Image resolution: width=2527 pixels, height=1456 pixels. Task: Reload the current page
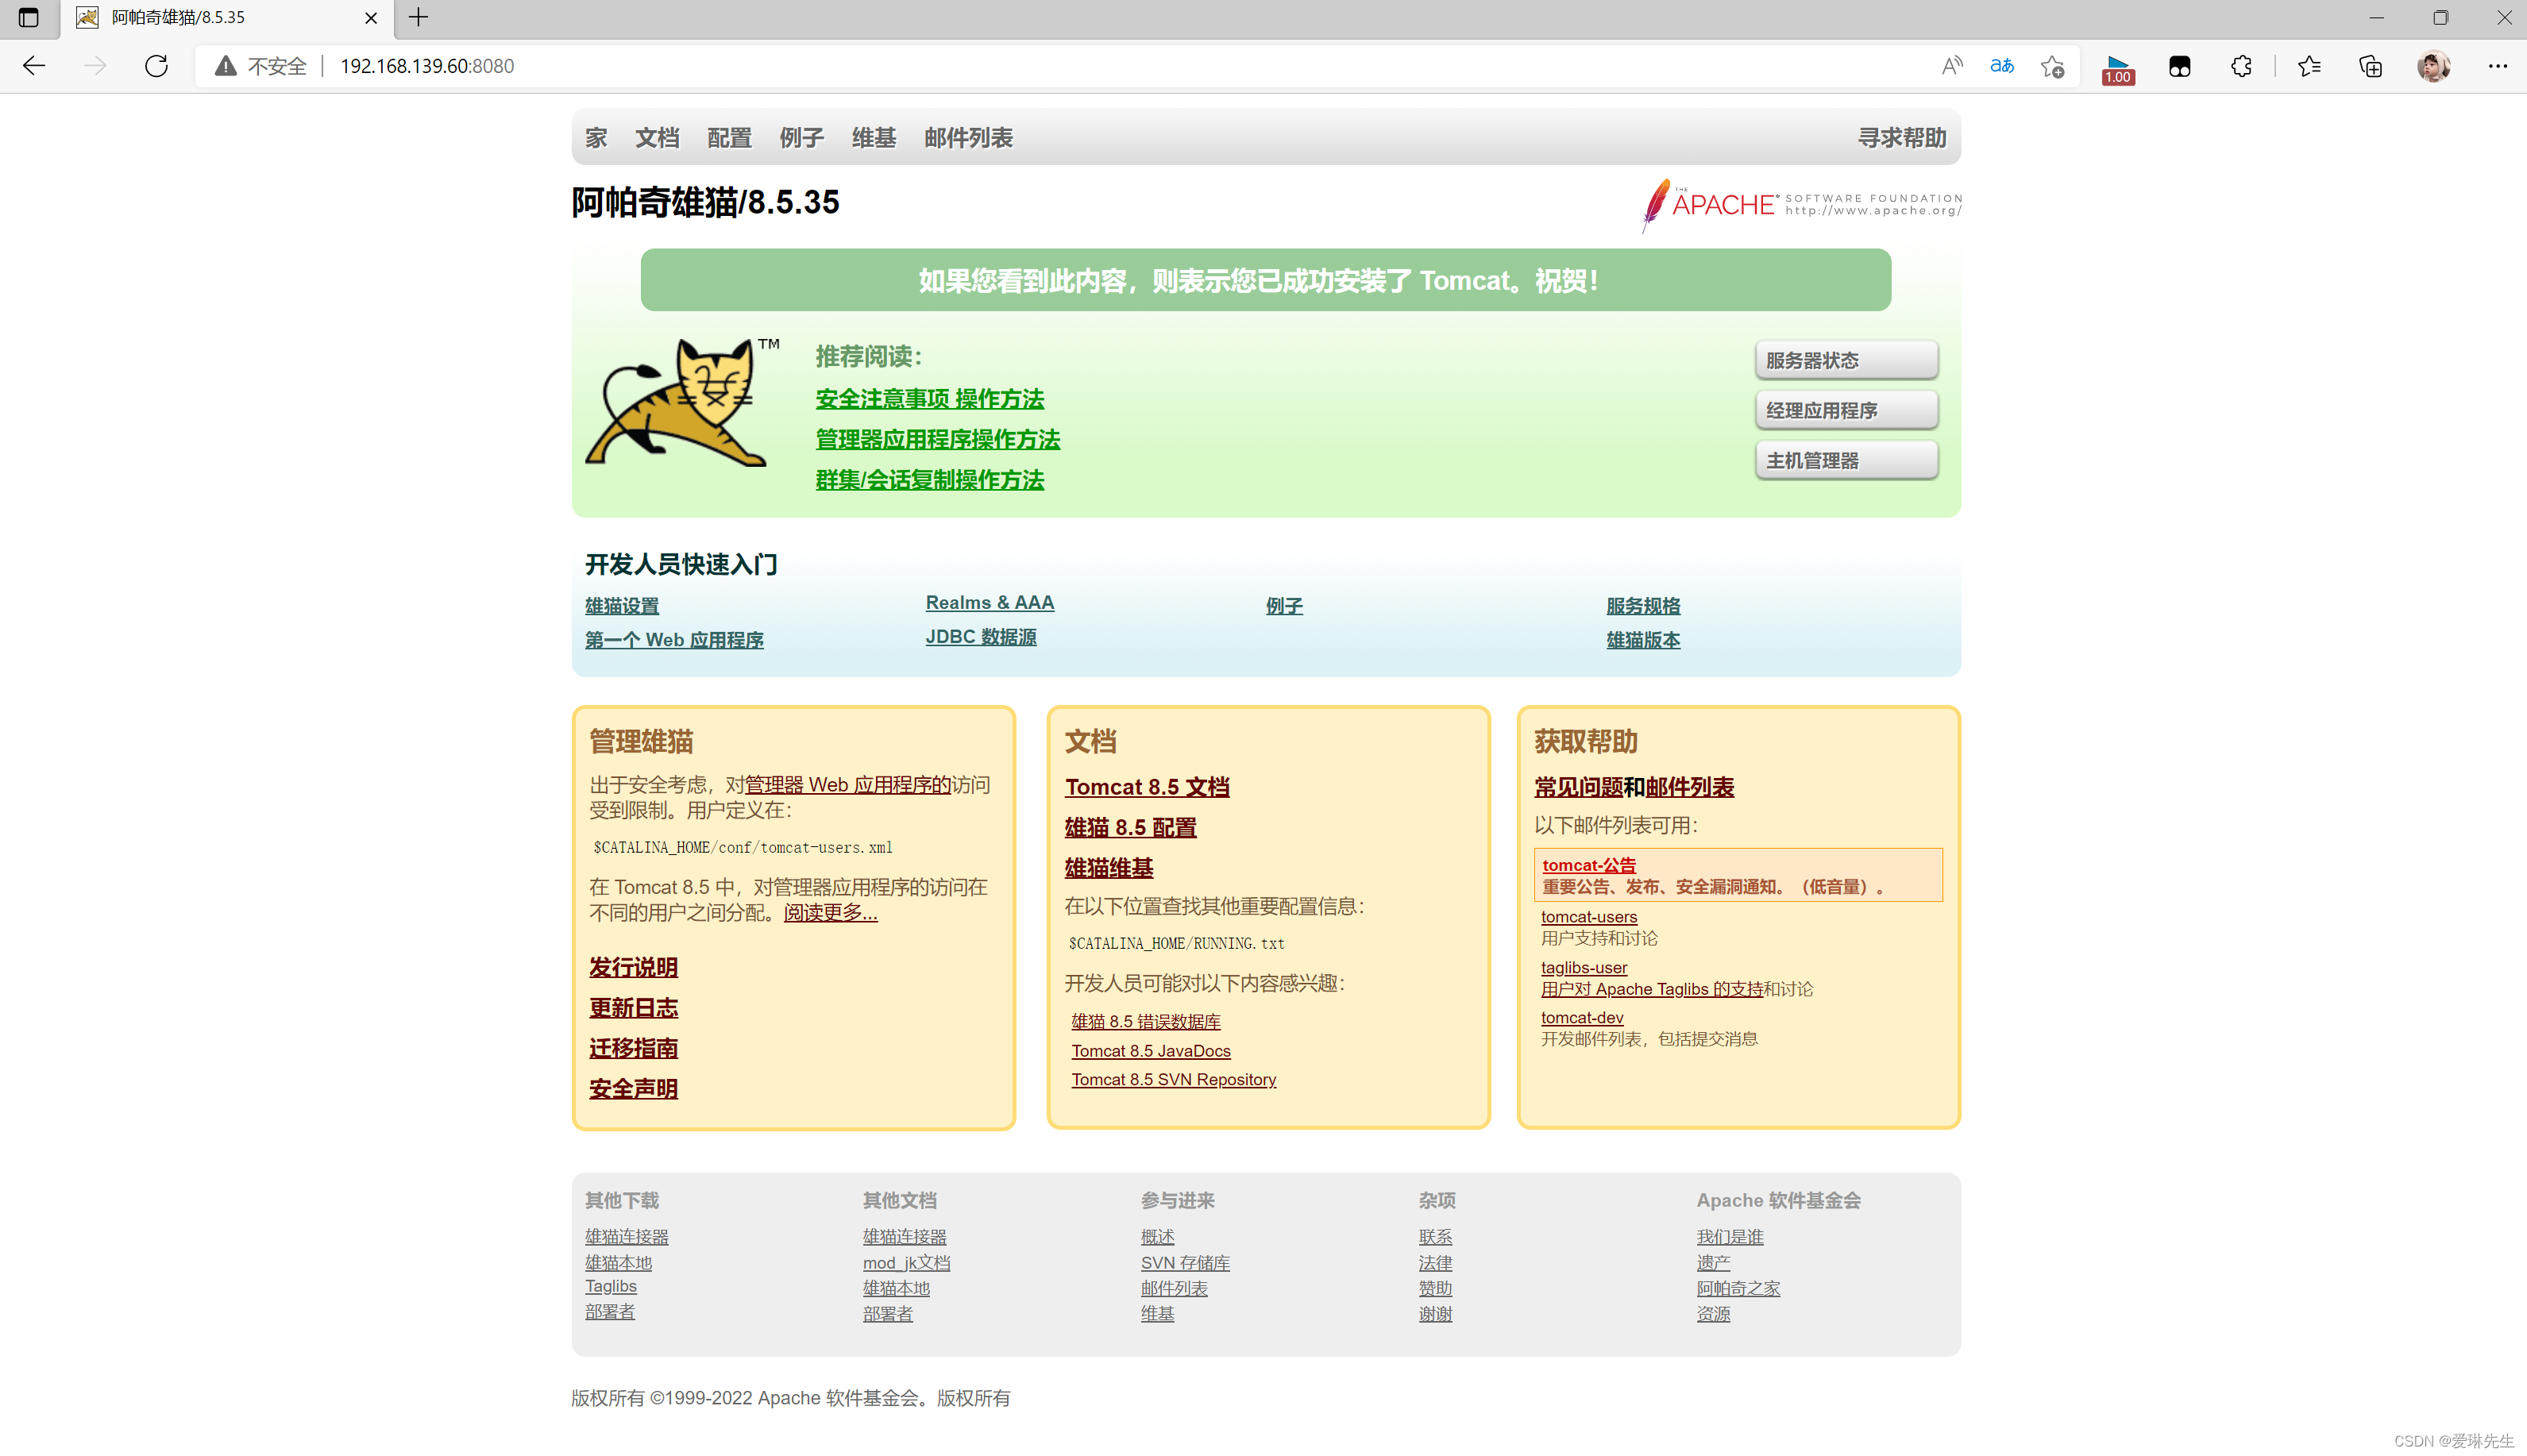[156, 66]
